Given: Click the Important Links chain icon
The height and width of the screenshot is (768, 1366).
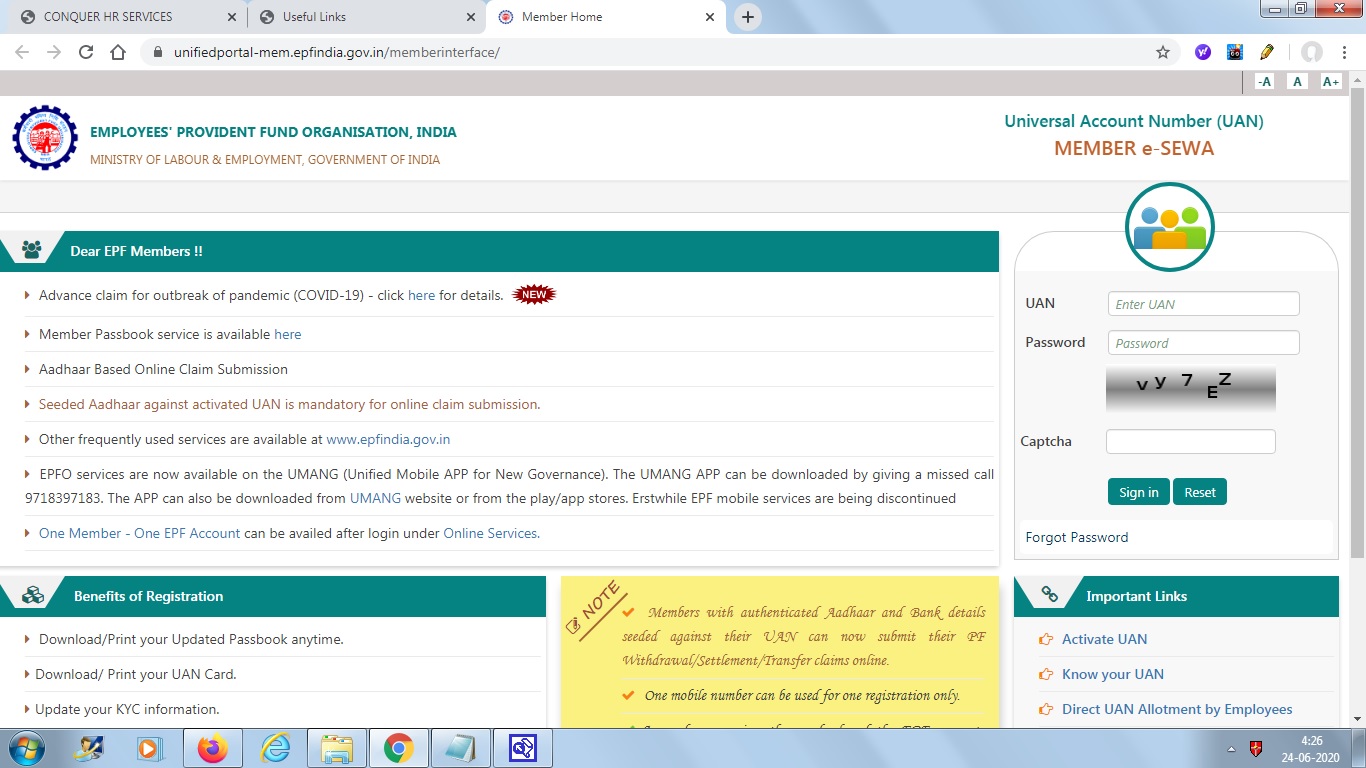Looking at the screenshot, I should tap(1050, 595).
